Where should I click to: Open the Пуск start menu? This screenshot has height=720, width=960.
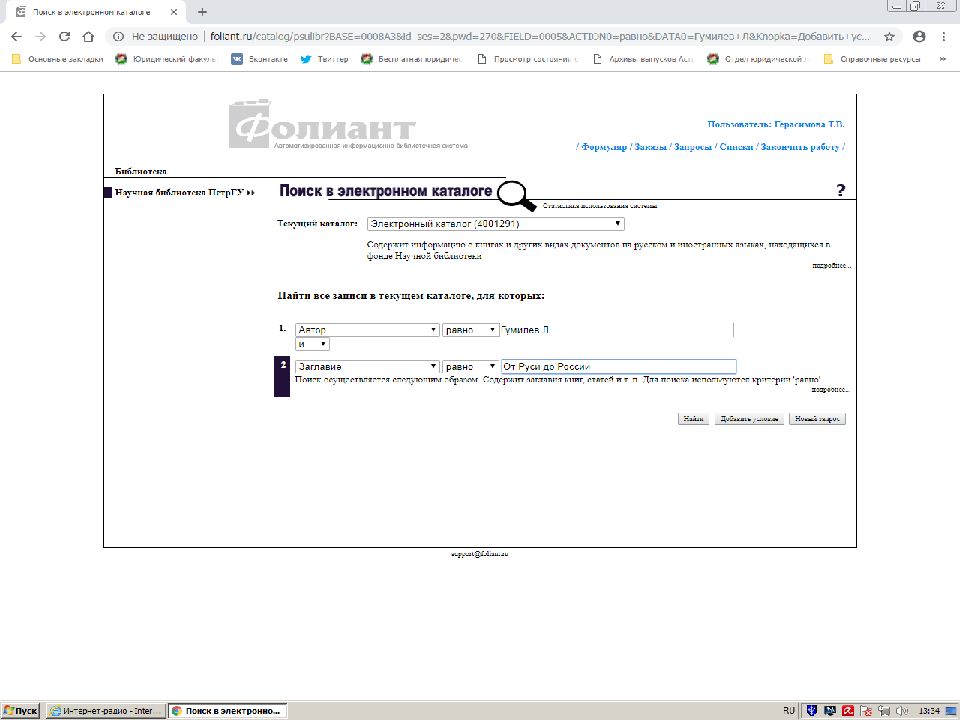20,710
